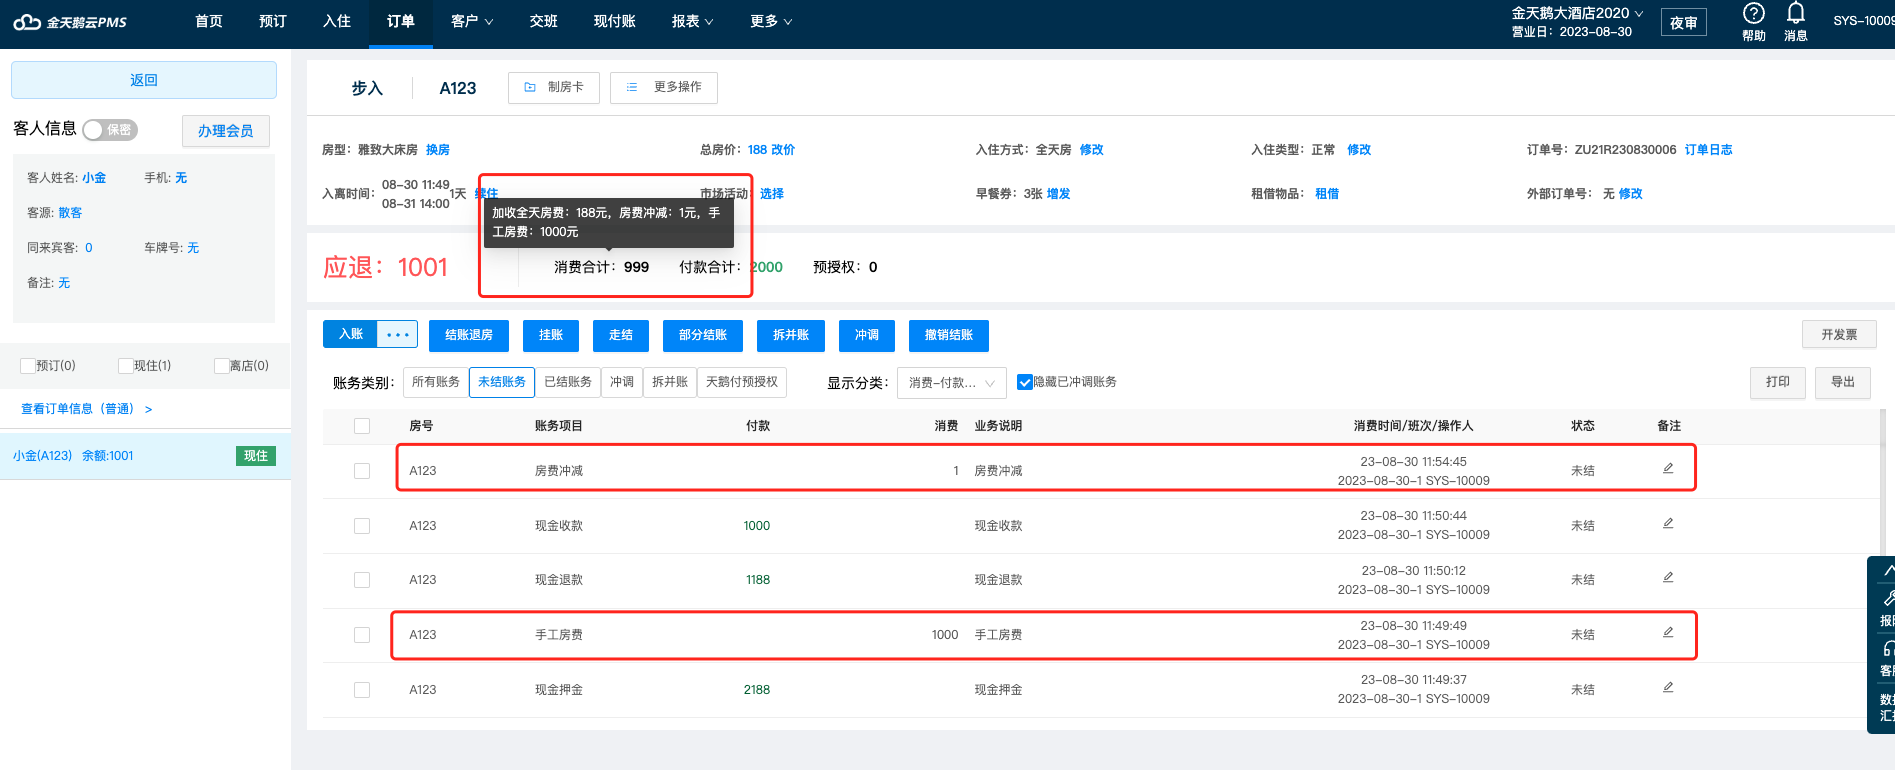This screenshot has width=1895, height=770.
Task: Click 租借 rental items link
Action: click(x=1327, y=194)
